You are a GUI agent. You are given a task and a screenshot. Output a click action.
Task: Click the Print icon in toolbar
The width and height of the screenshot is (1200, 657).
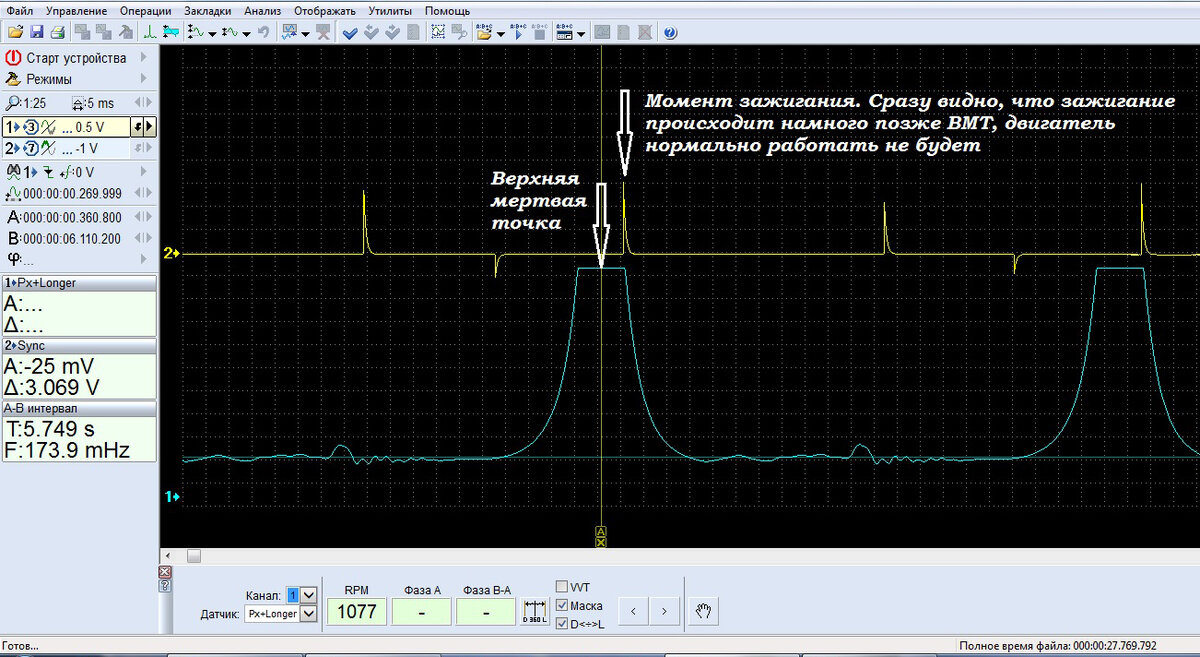coord(57,33)
